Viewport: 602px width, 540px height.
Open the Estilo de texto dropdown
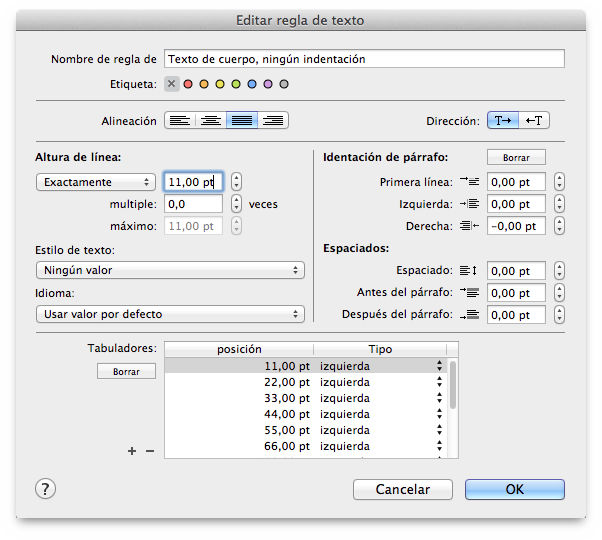tap(170, 270)
